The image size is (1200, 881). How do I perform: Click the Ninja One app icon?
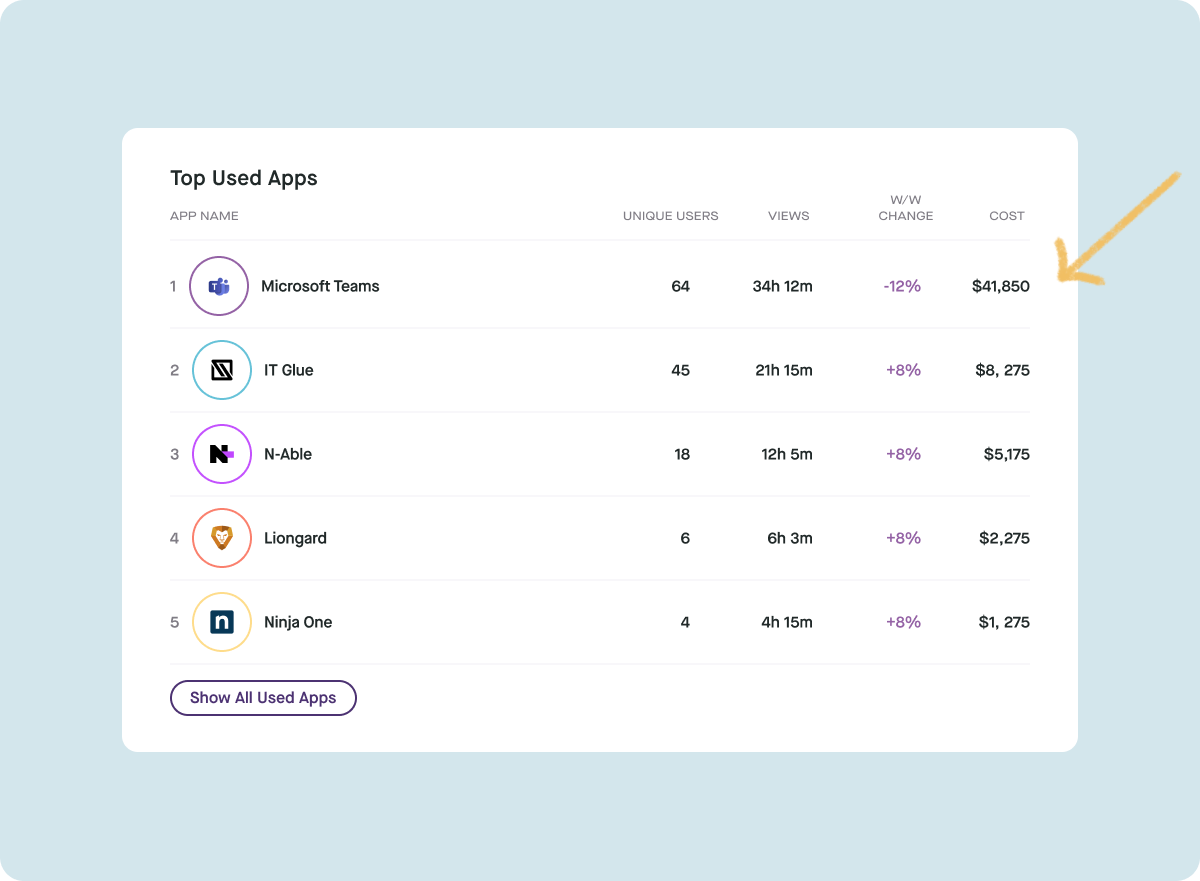(222, 622)
